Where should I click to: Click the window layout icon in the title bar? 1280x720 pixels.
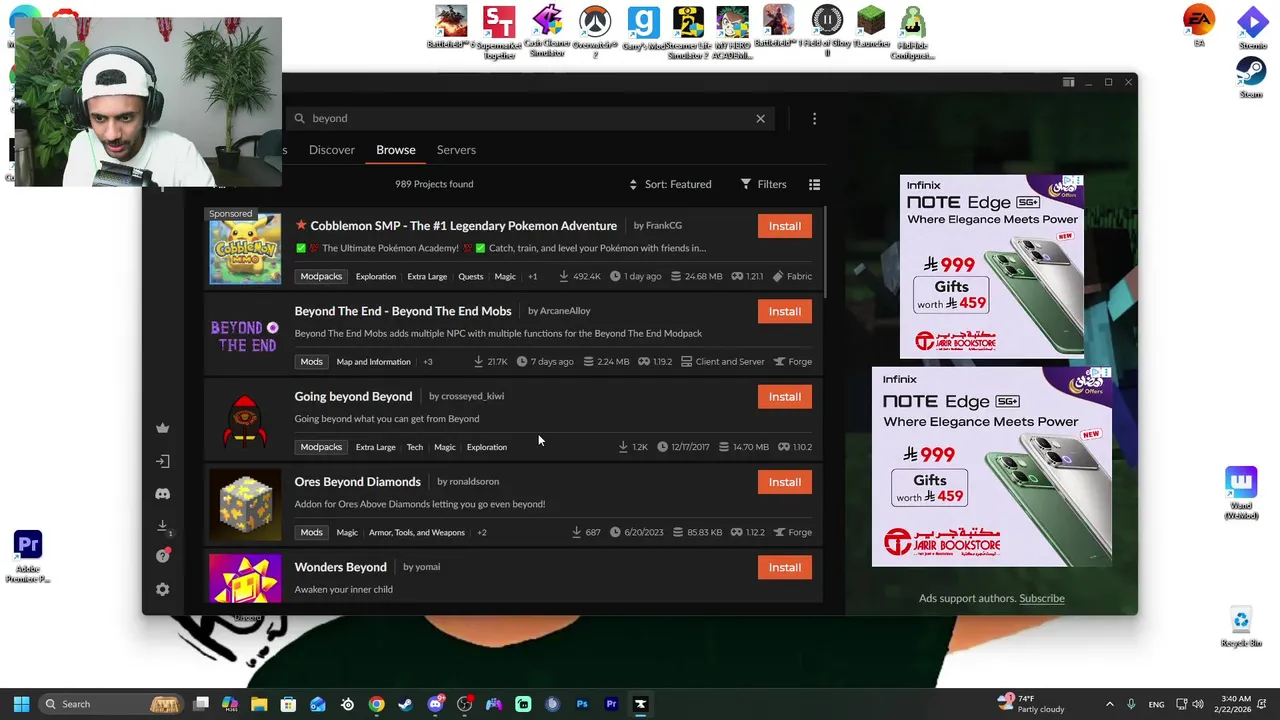pos(1068,82)
